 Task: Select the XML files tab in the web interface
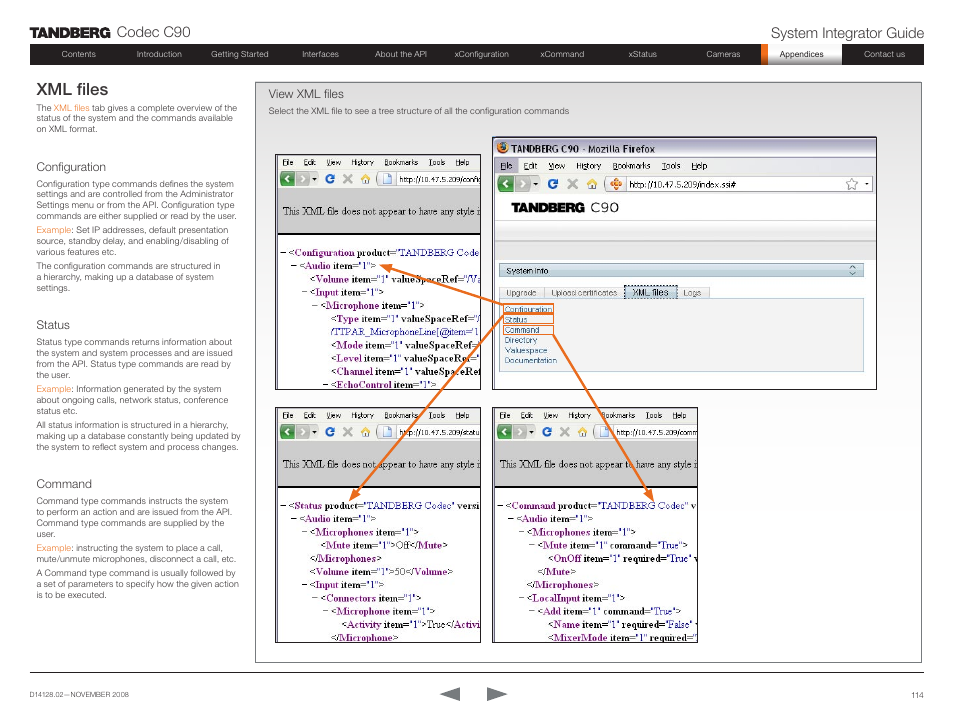pyautogui.click(x=650, y=292)
